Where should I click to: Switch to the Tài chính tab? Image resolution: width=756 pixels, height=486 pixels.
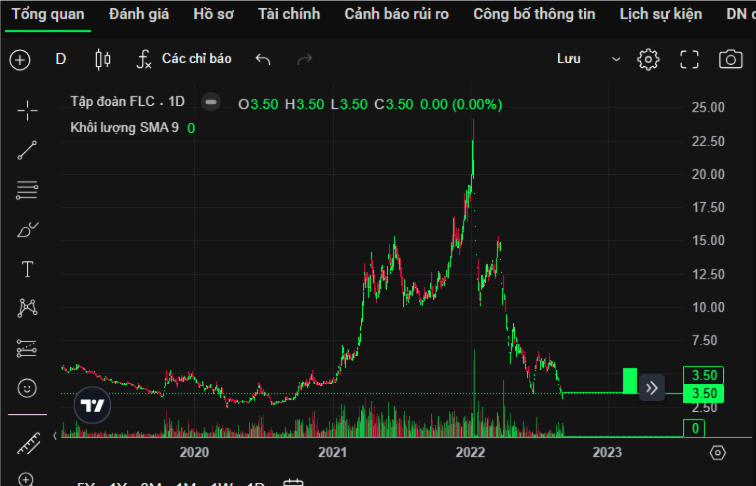coord(288,14)
